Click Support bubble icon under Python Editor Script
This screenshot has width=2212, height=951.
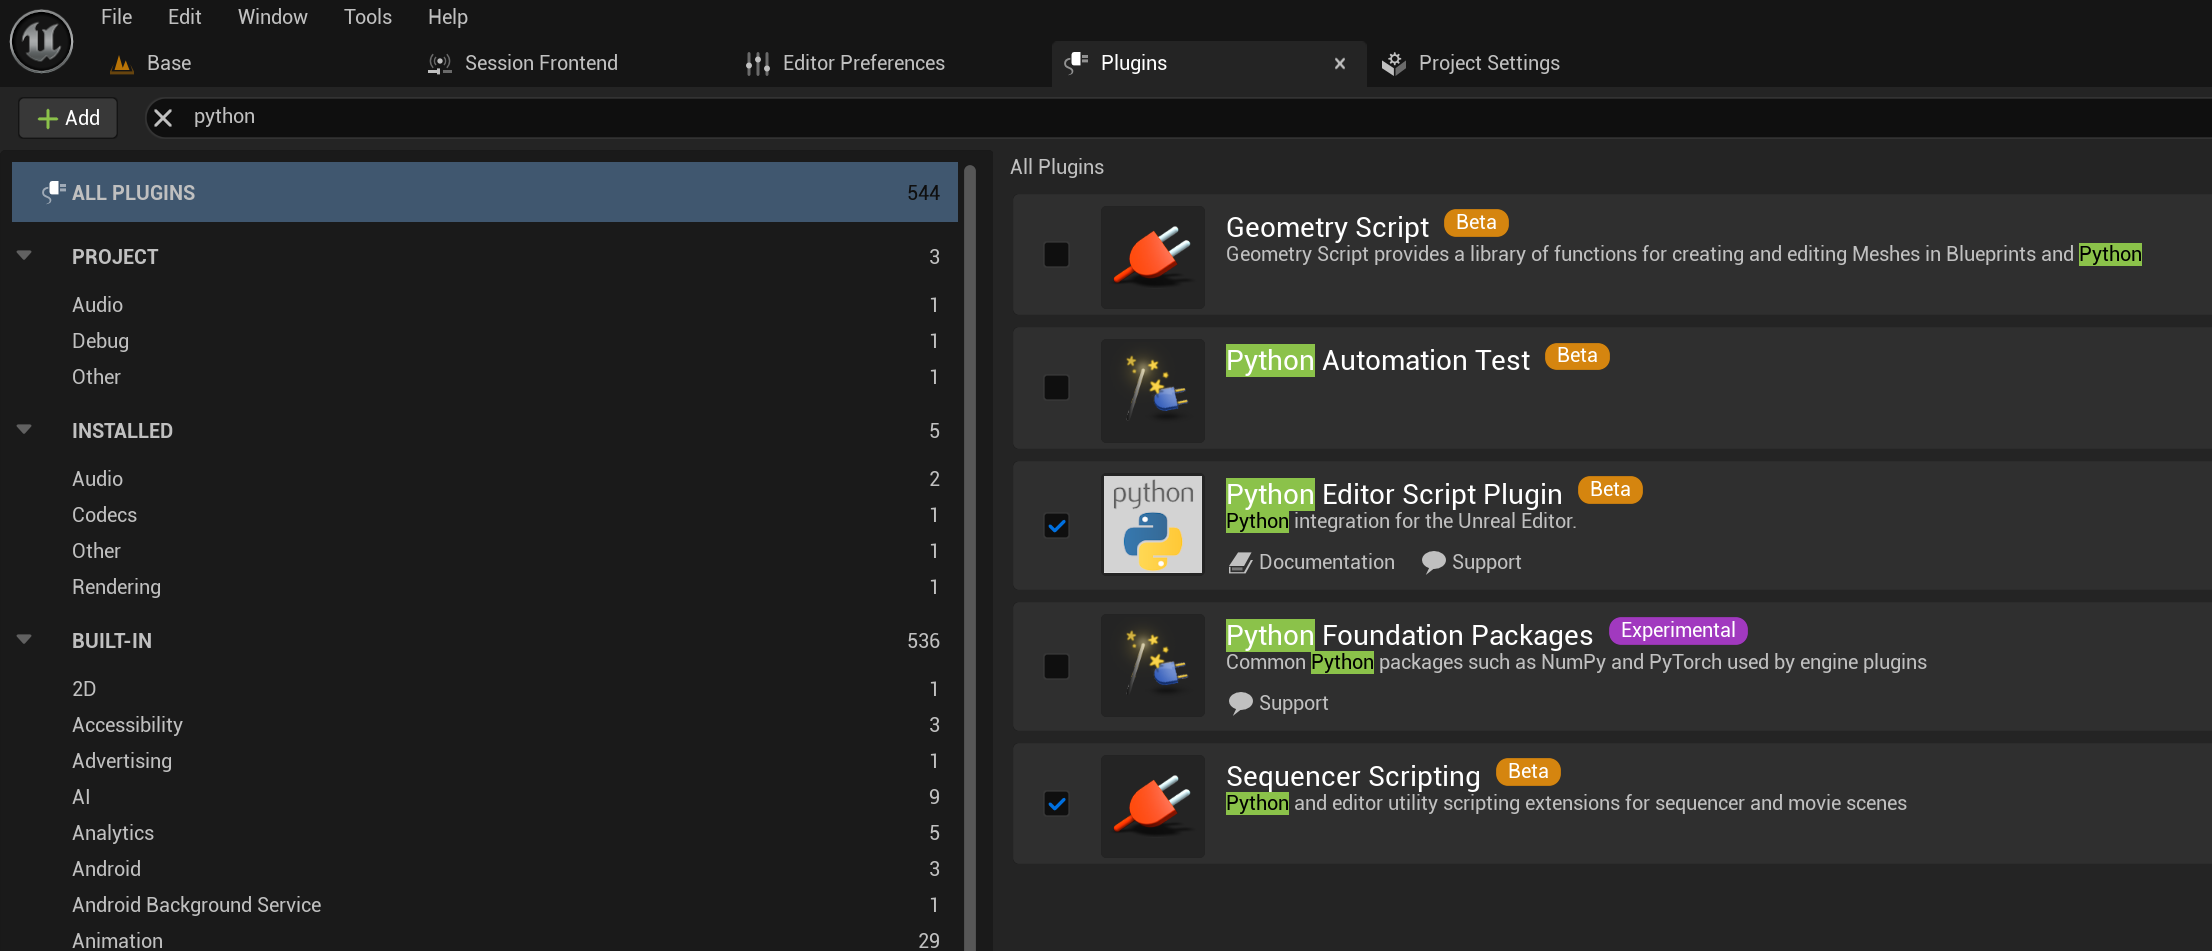(x=1434, y=563)
